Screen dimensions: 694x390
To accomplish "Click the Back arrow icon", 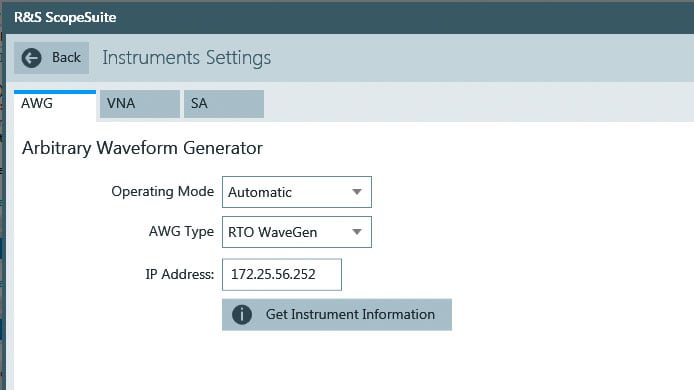I will click(31, 58).
